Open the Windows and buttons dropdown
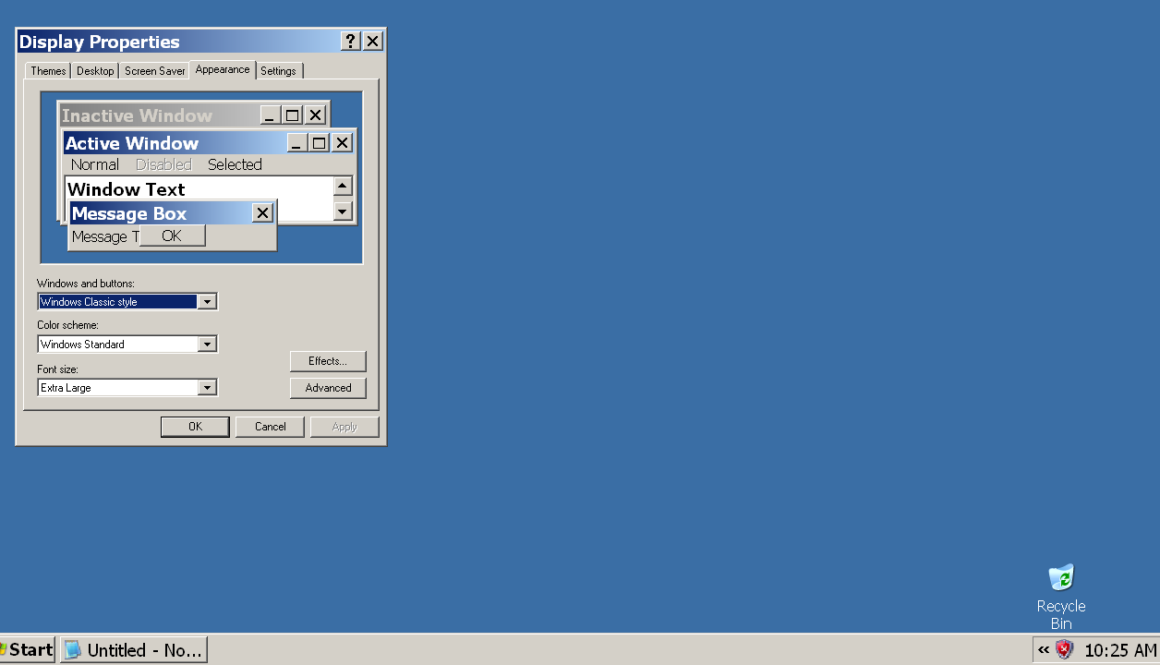This screenshot has width=1160, height=665. (207, 301)
